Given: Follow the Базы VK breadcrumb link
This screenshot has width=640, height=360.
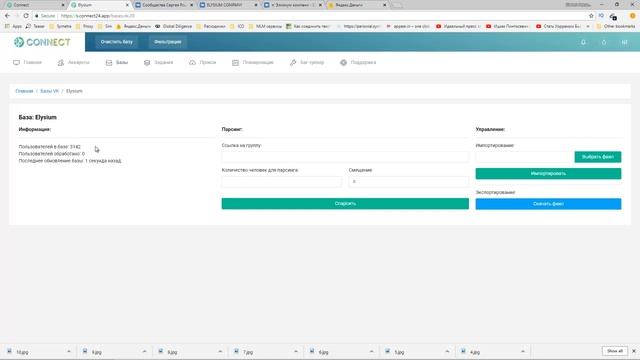Looking at the screenshot, I should point(49,91).
